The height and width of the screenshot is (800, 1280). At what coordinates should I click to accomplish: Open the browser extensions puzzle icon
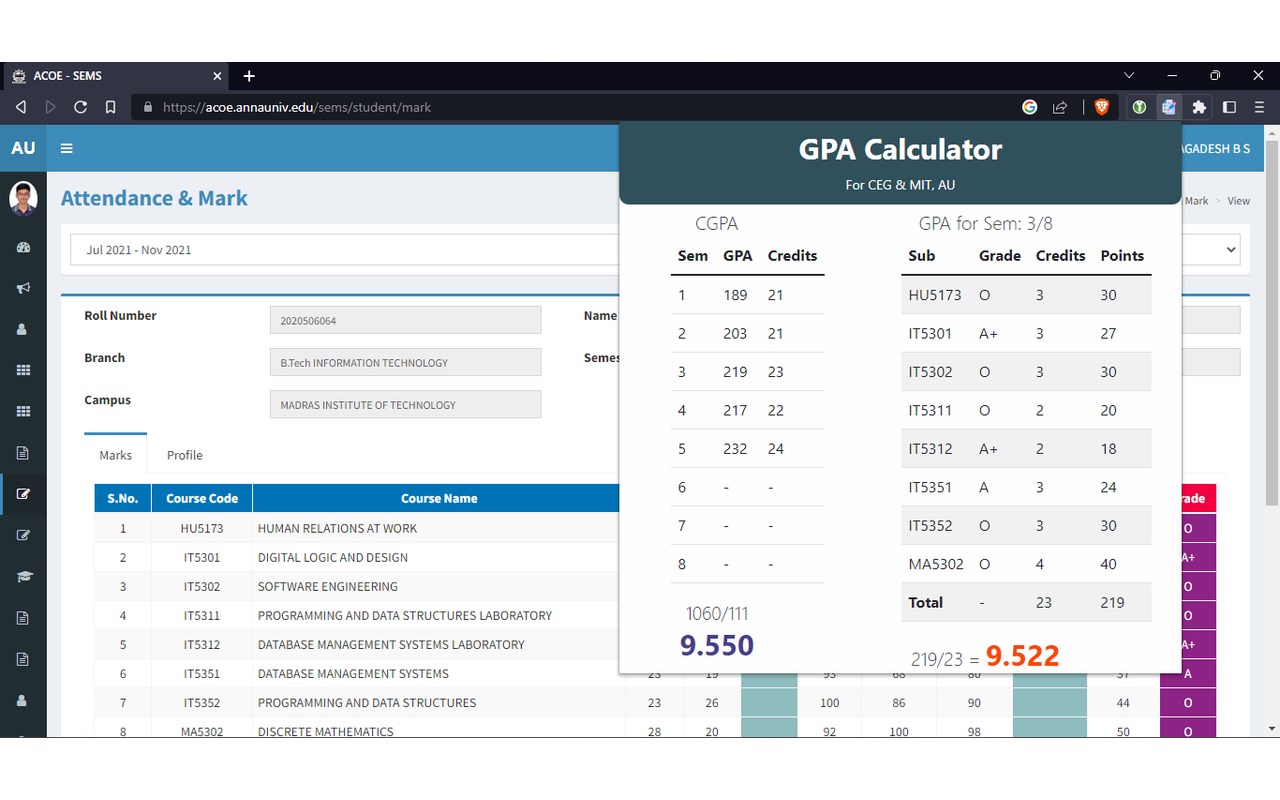(1199, 107)
